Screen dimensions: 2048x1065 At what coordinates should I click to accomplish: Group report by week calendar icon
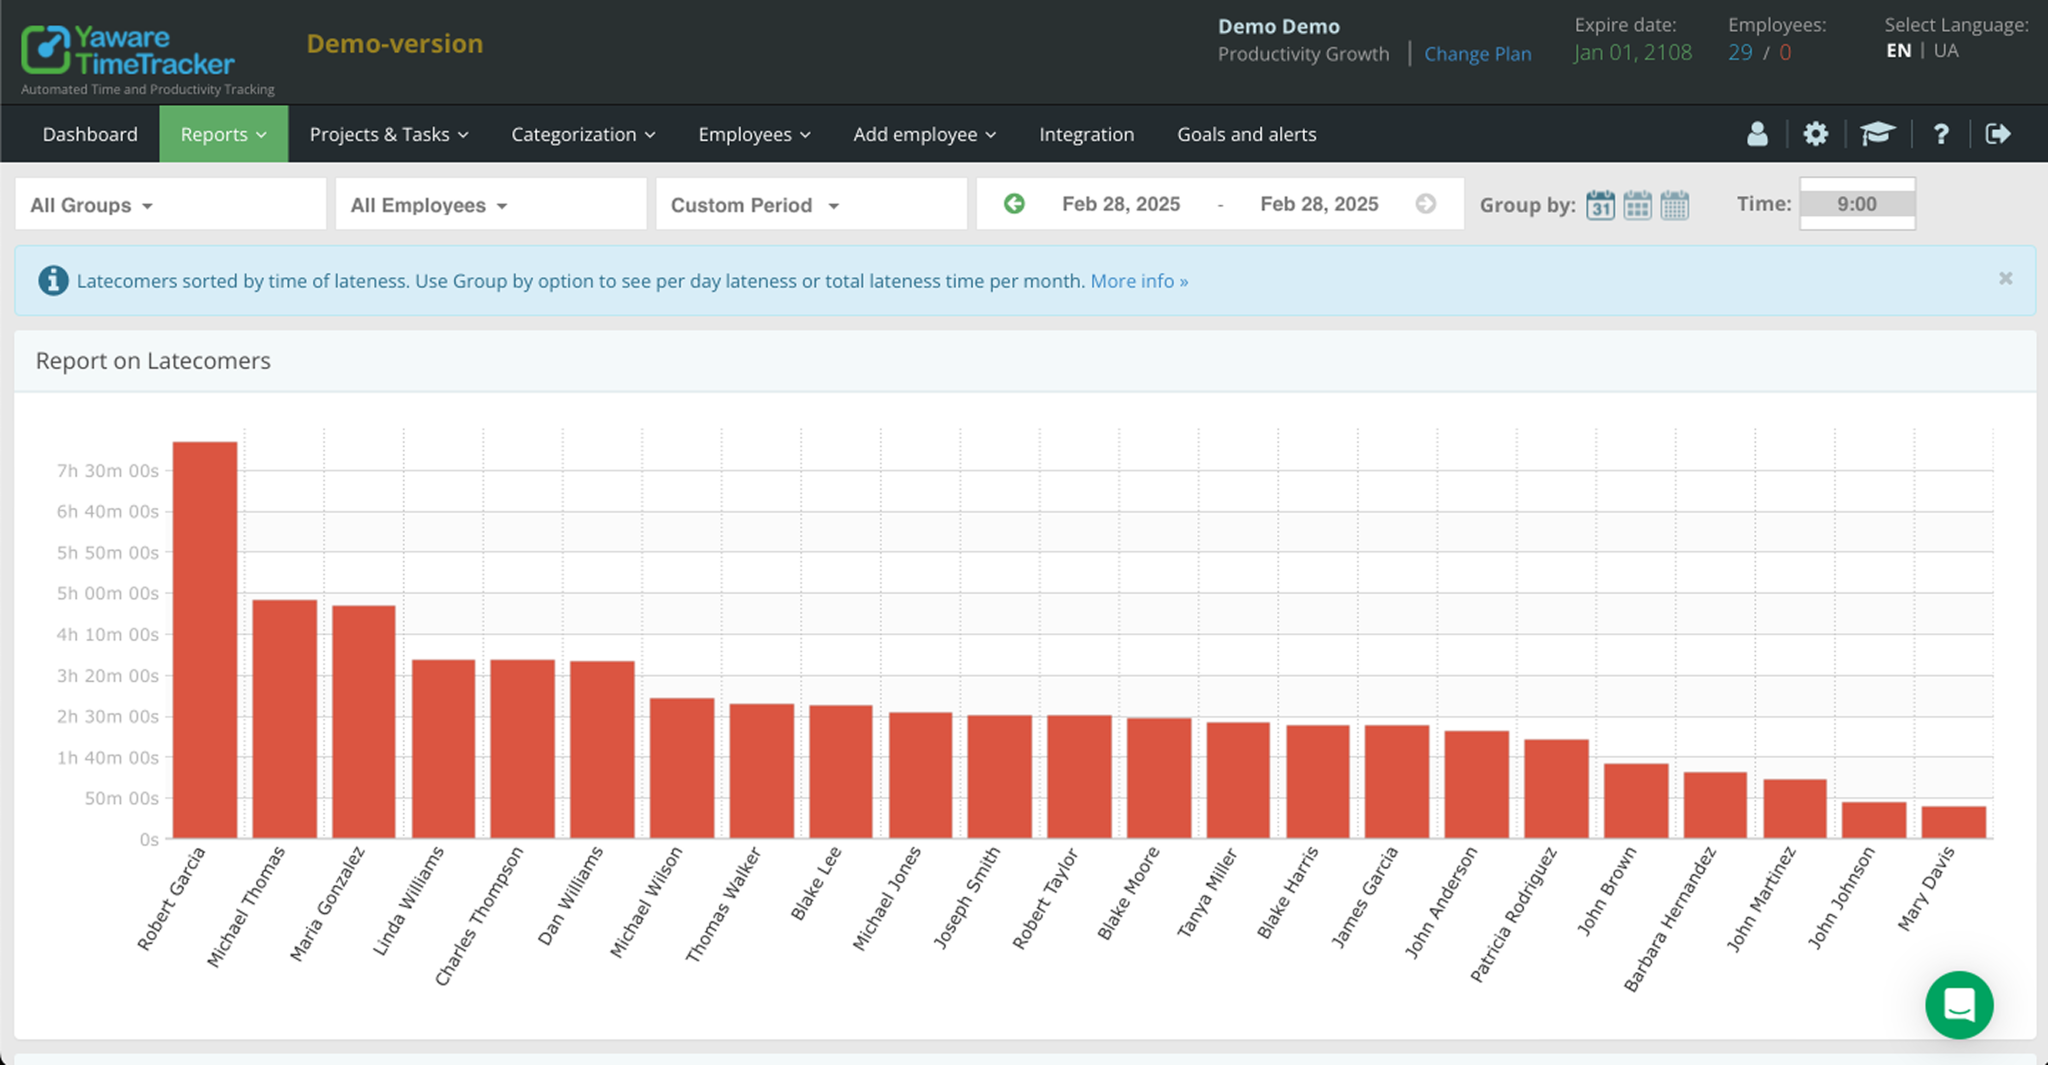pyautogui.click(x=1638, y=205)
